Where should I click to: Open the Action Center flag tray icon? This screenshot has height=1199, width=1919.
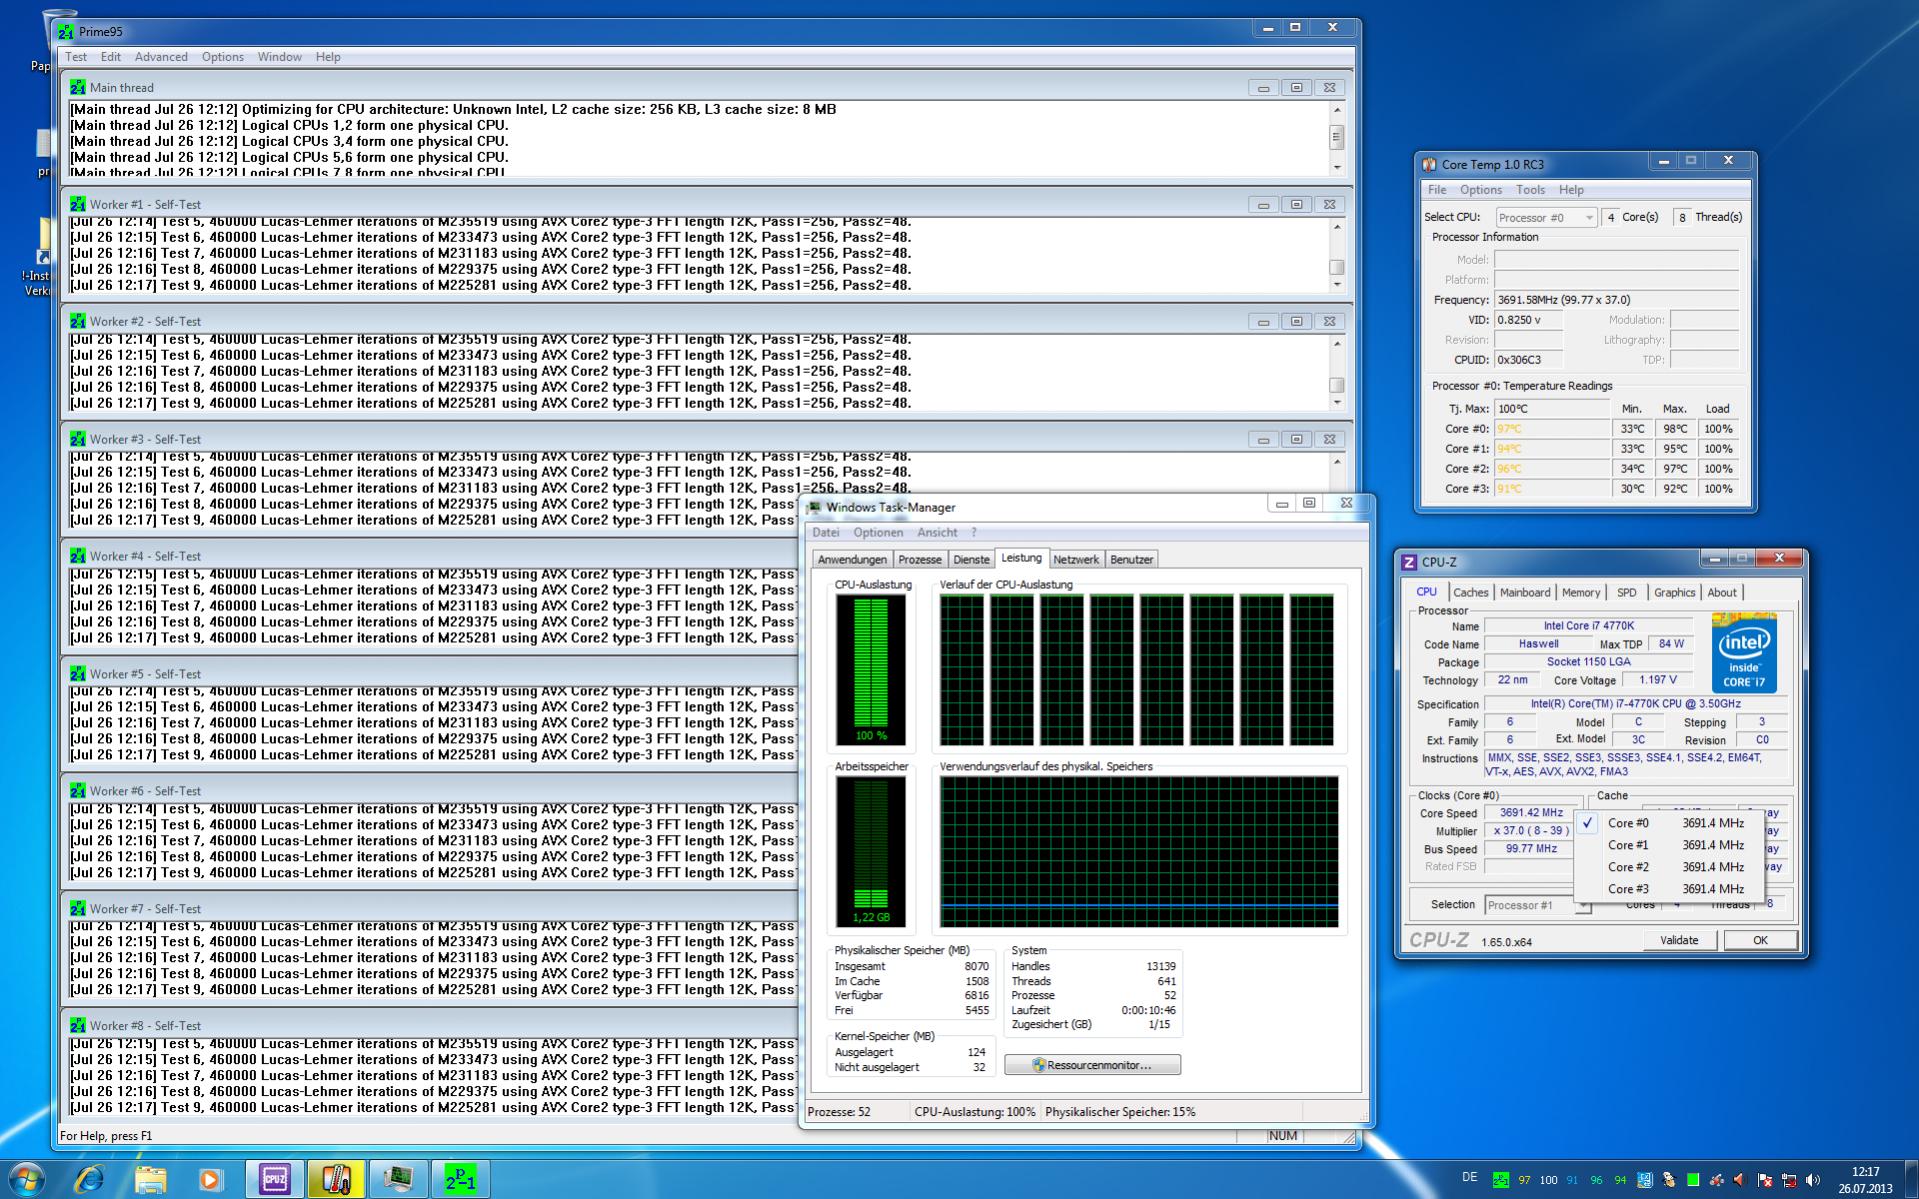tap(1765, 1180)
